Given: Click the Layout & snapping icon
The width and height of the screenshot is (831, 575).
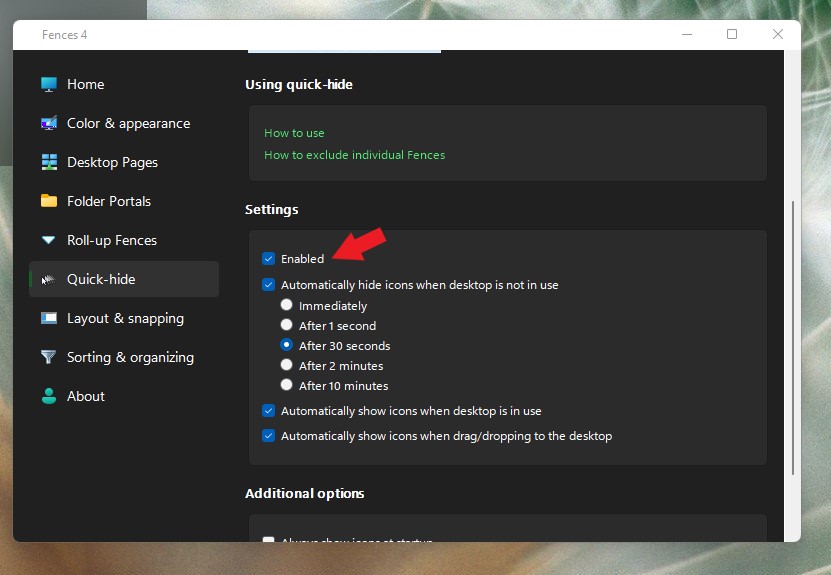Looking at the screenshot, I should tap(49, 318).
